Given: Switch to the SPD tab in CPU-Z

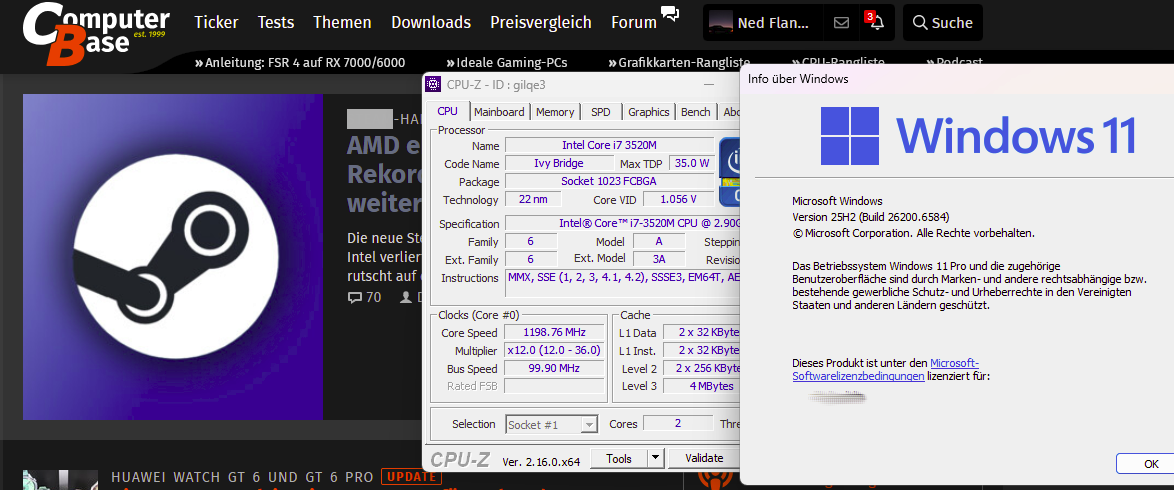Looking at the screenshot, I should pos(600,112).
